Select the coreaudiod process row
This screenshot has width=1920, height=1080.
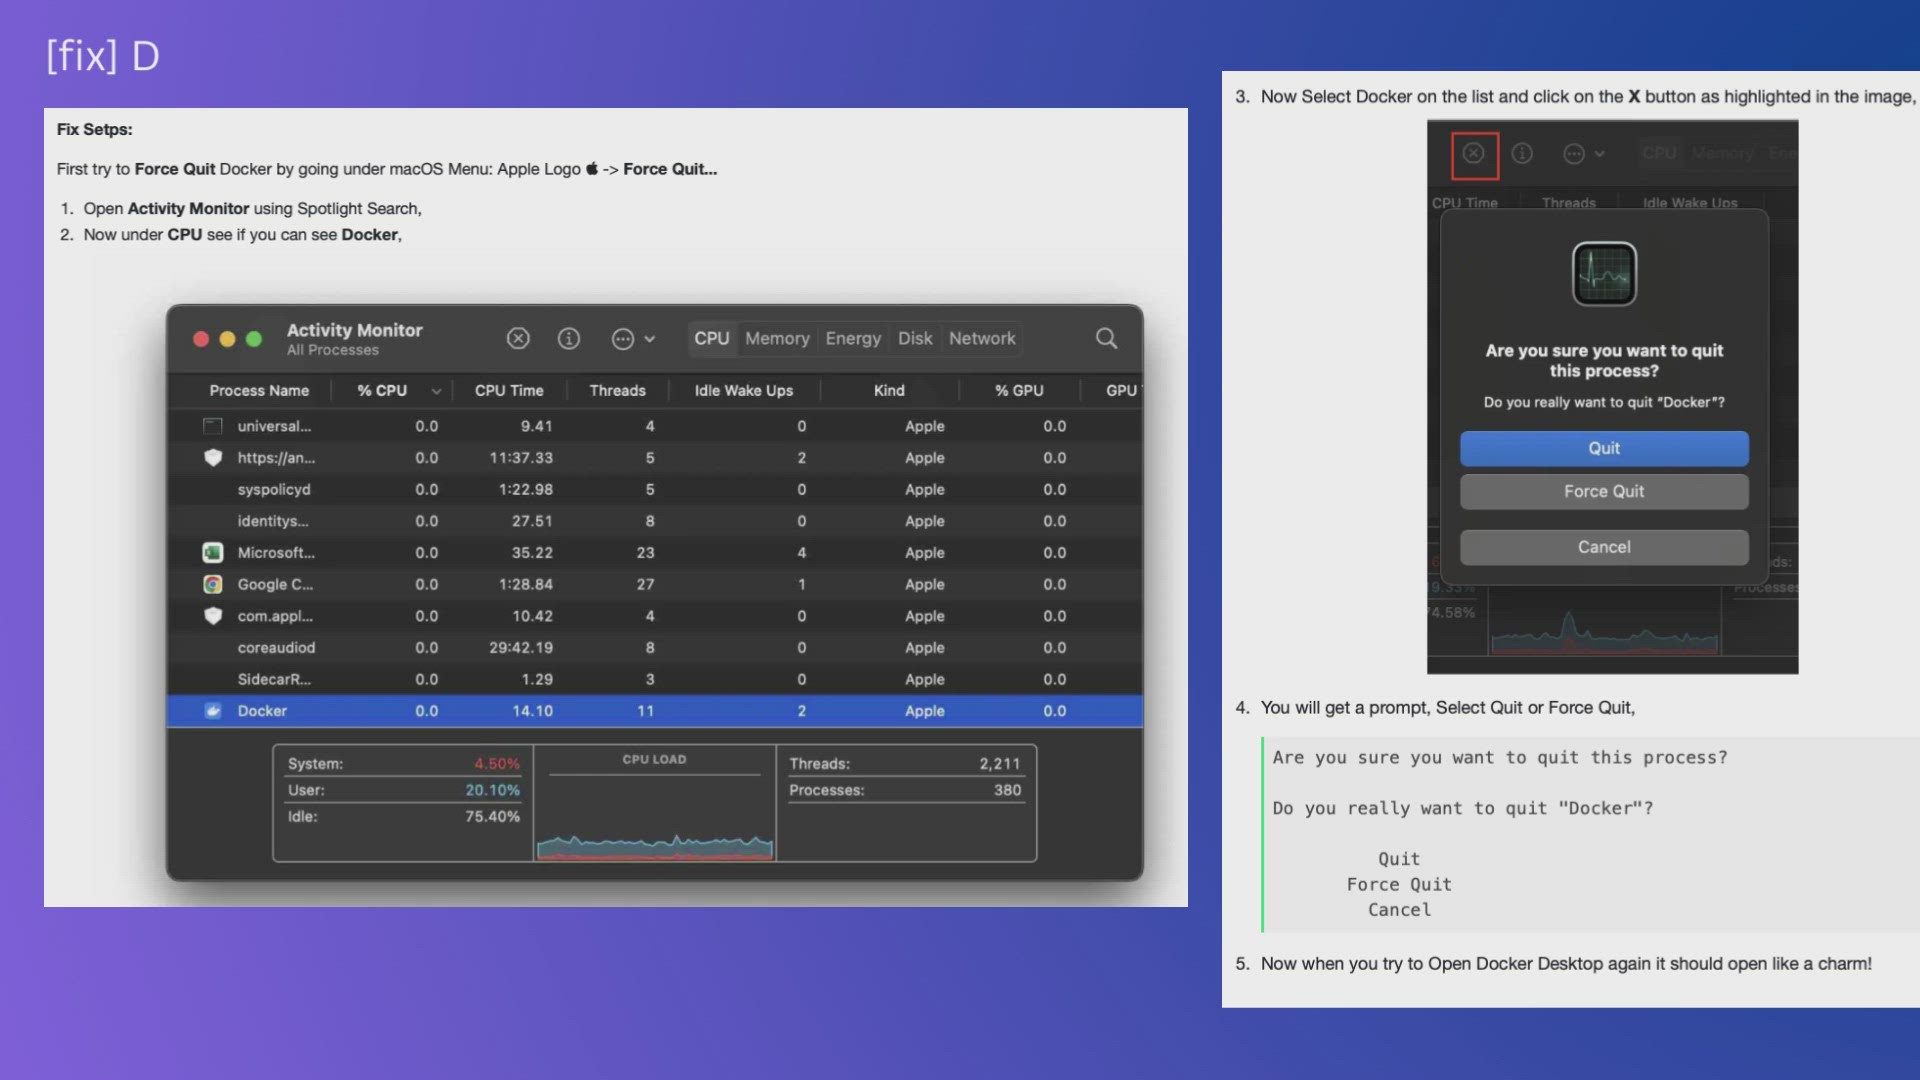[x=655, y=648]
